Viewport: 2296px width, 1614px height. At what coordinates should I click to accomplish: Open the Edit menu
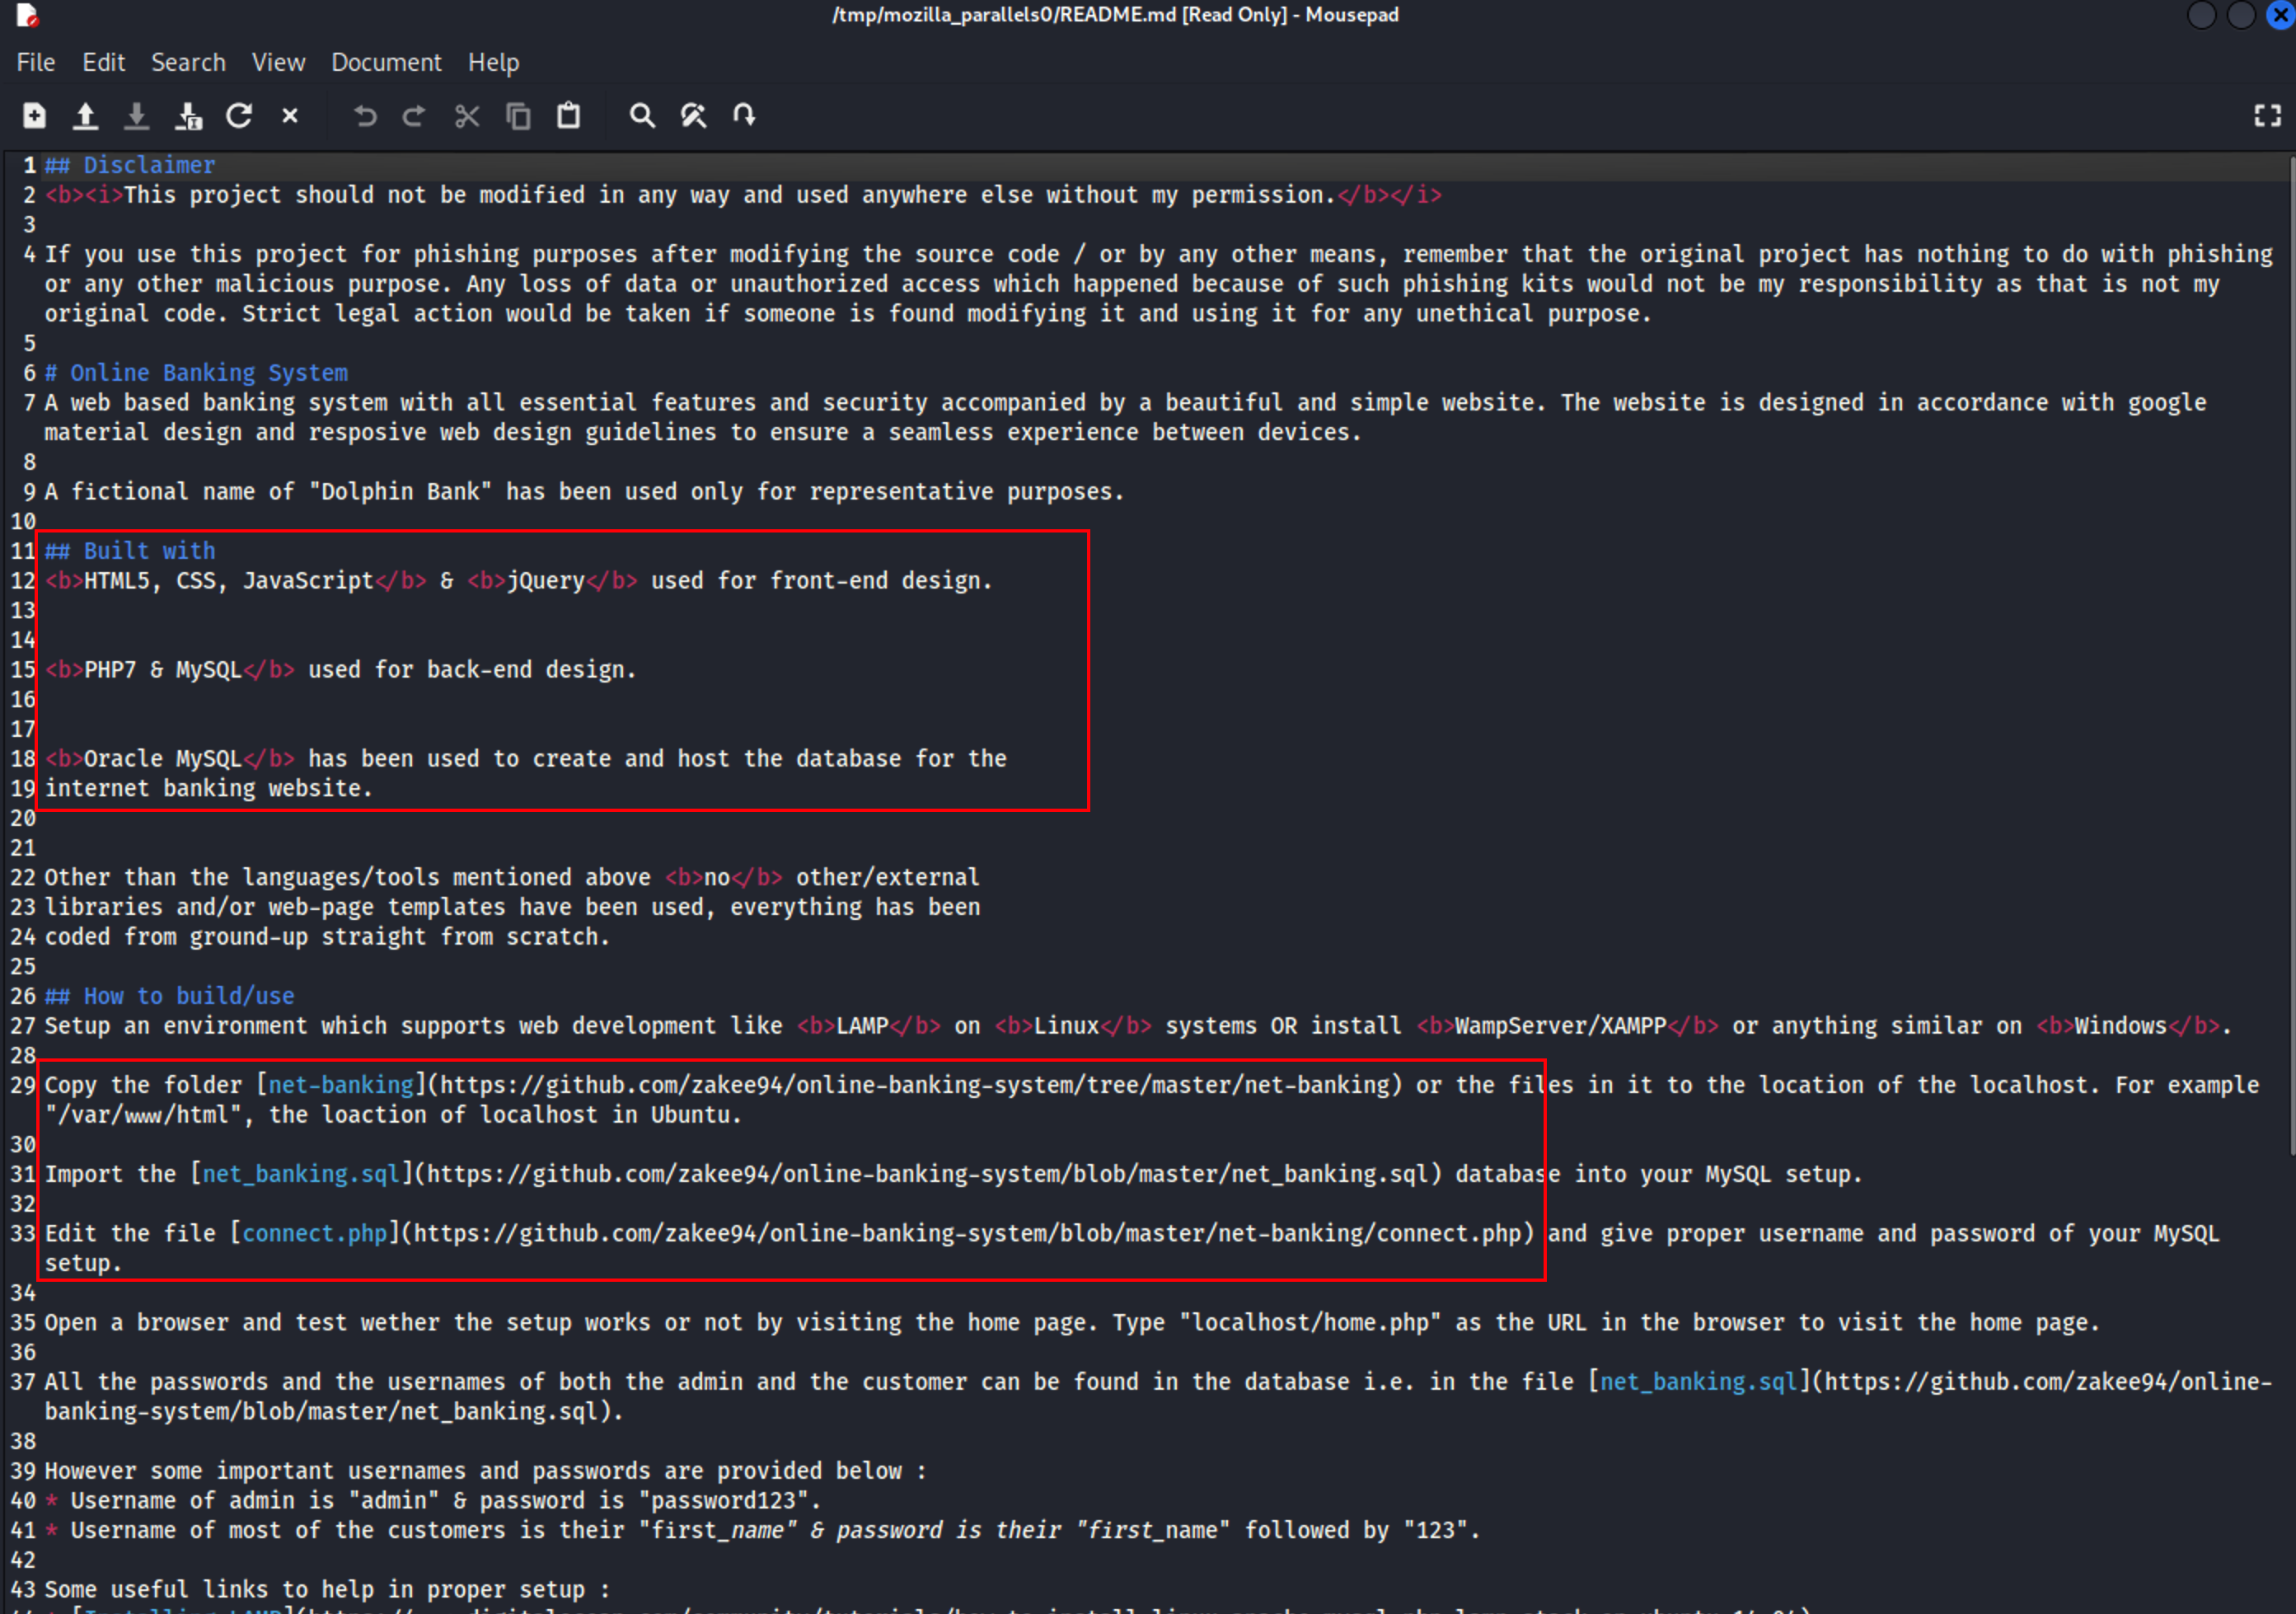[x=104, y=63]
